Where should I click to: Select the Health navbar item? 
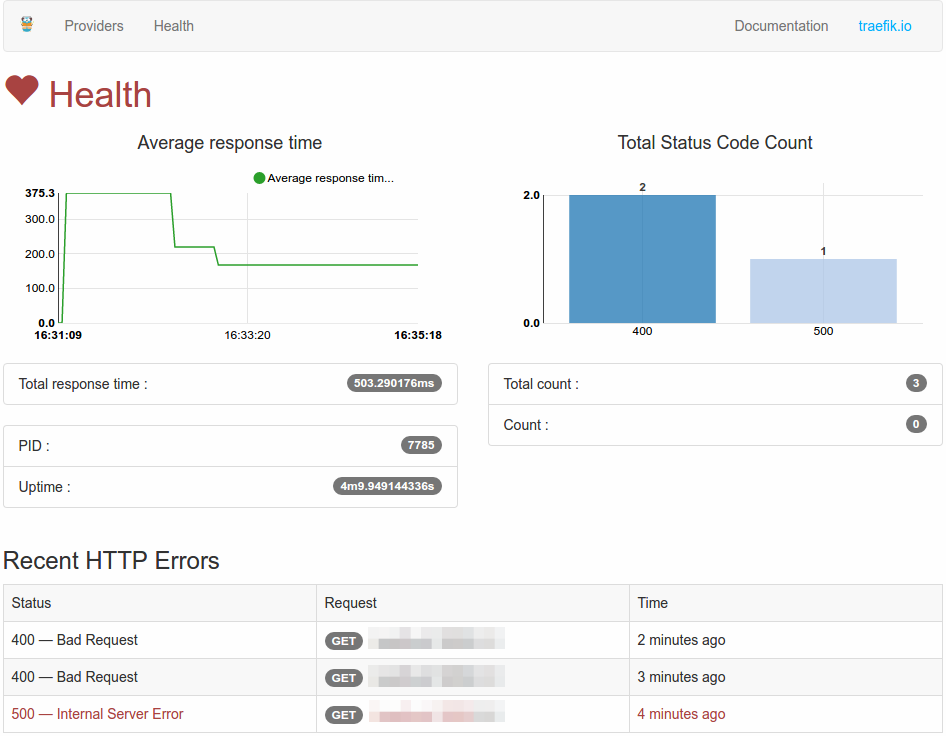point(173,25)
